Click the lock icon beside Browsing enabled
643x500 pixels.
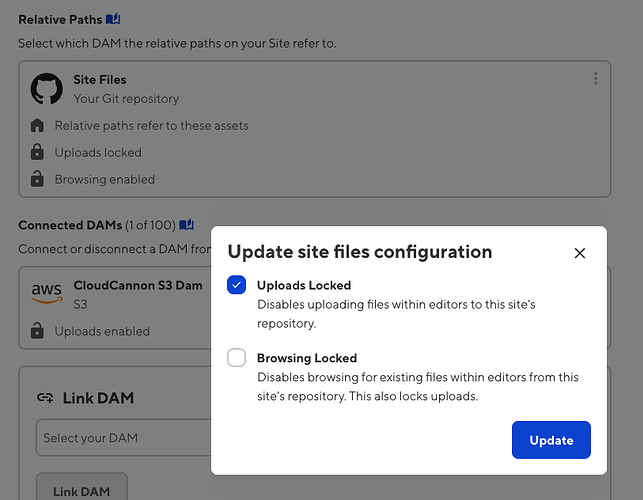point(37,180)
